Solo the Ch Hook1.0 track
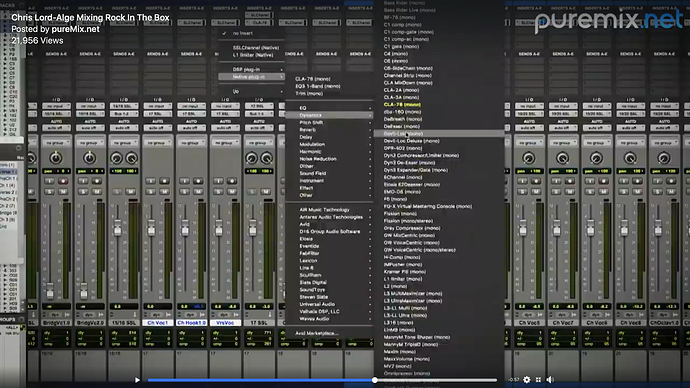Viewport: 690px width, 388px height. pos(185,191)
